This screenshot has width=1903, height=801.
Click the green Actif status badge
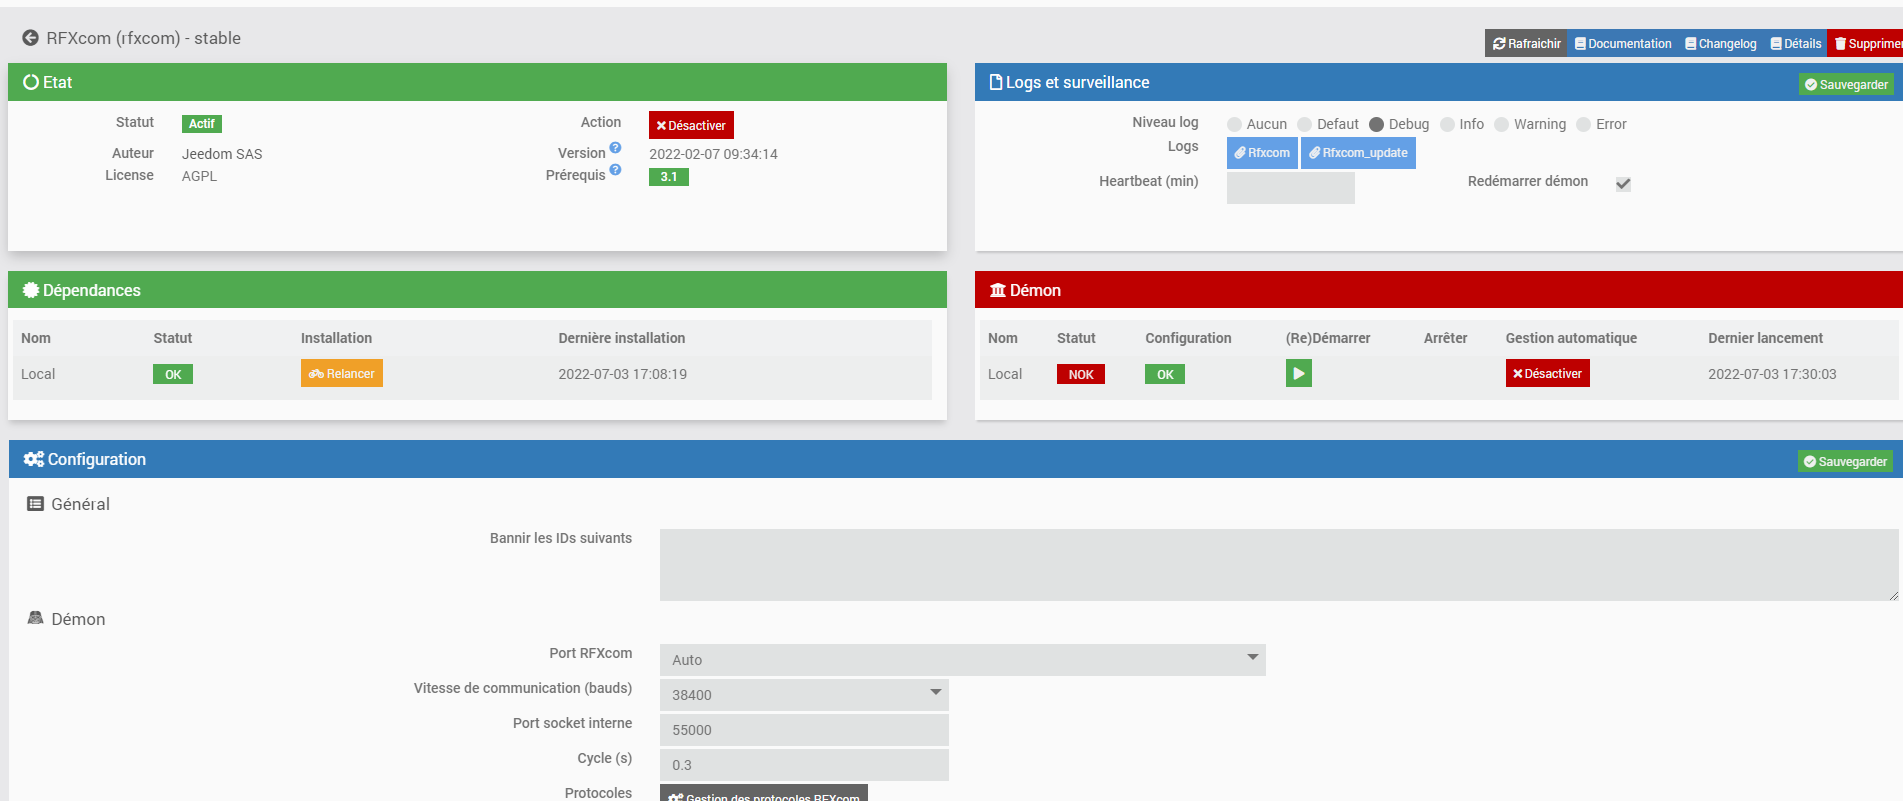point(202,124)
